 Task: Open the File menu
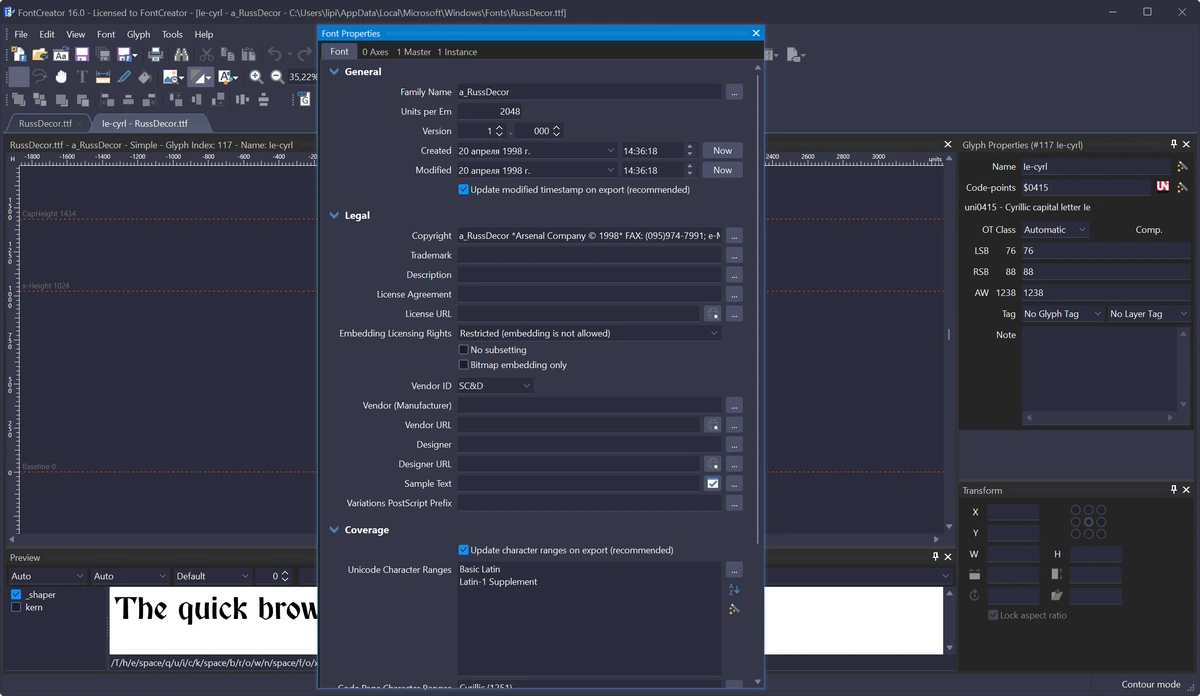click(20, 34)
